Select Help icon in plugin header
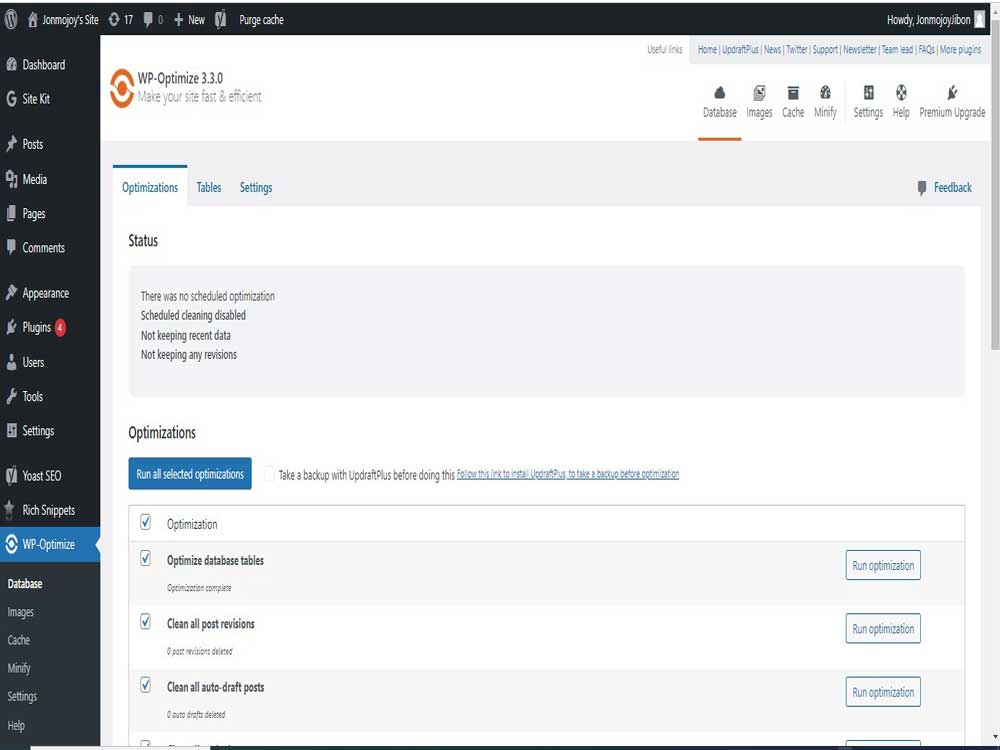Image resolution: width=1000 pixels, height=750 pixels. [901, 102]
